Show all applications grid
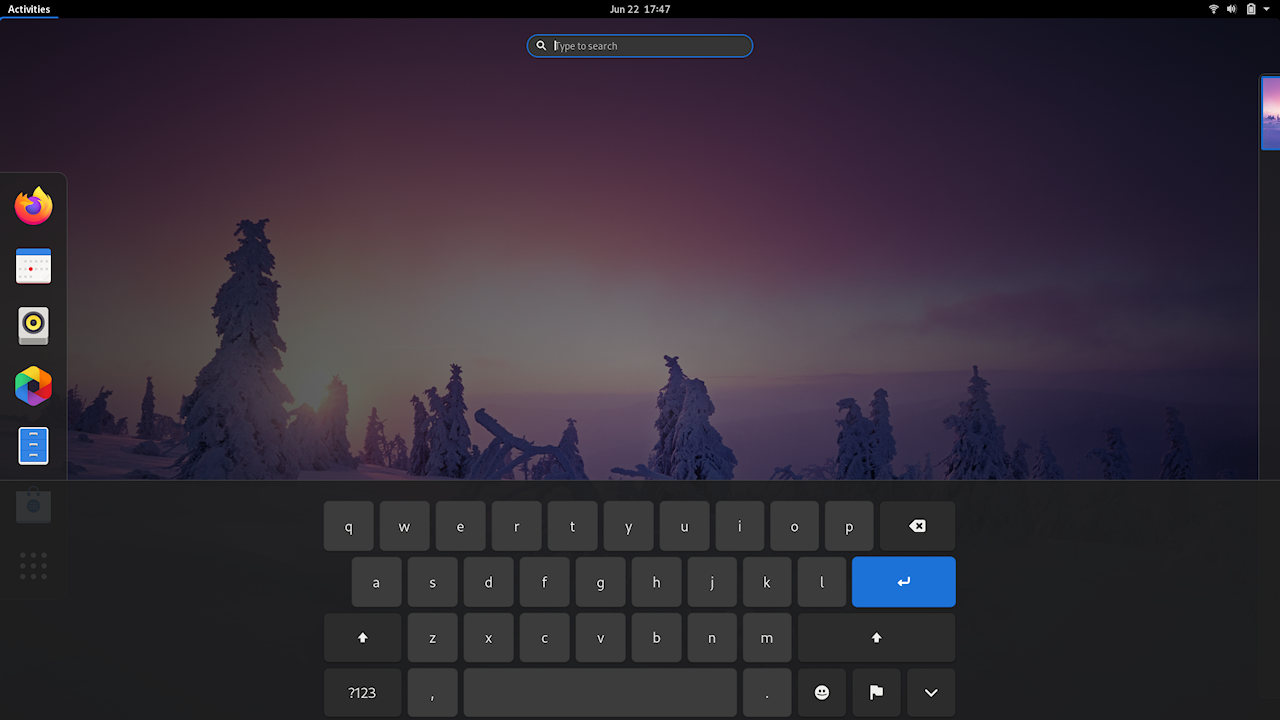 pos(33,566)
